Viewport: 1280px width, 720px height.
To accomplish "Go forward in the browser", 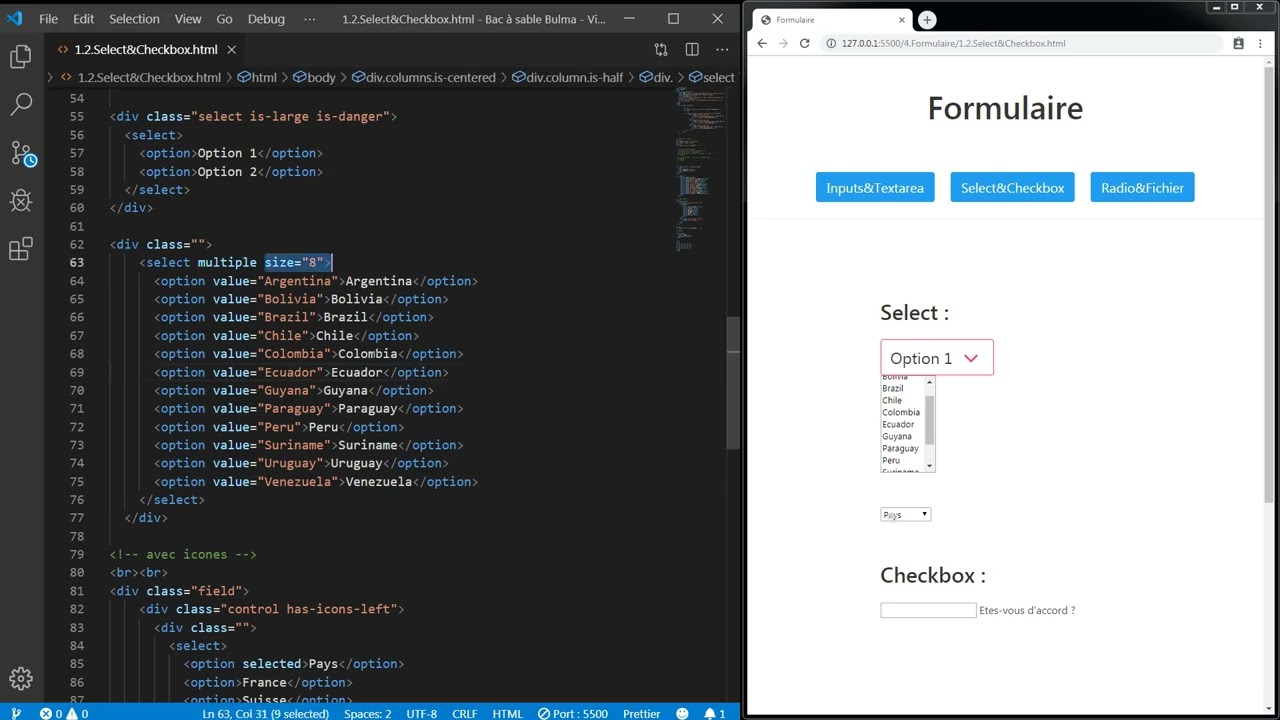I will [783, 43].
